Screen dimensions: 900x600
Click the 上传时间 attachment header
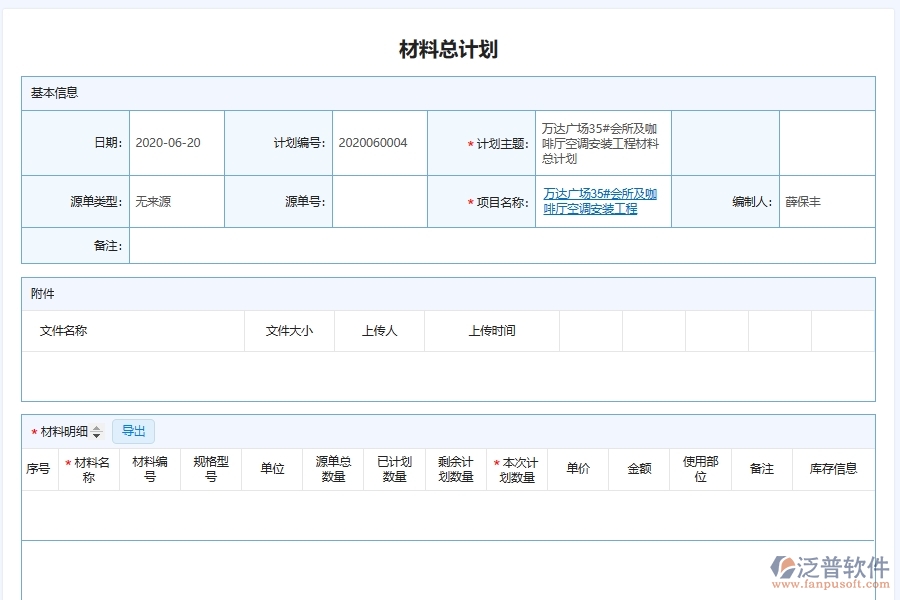tap(491, 331)
